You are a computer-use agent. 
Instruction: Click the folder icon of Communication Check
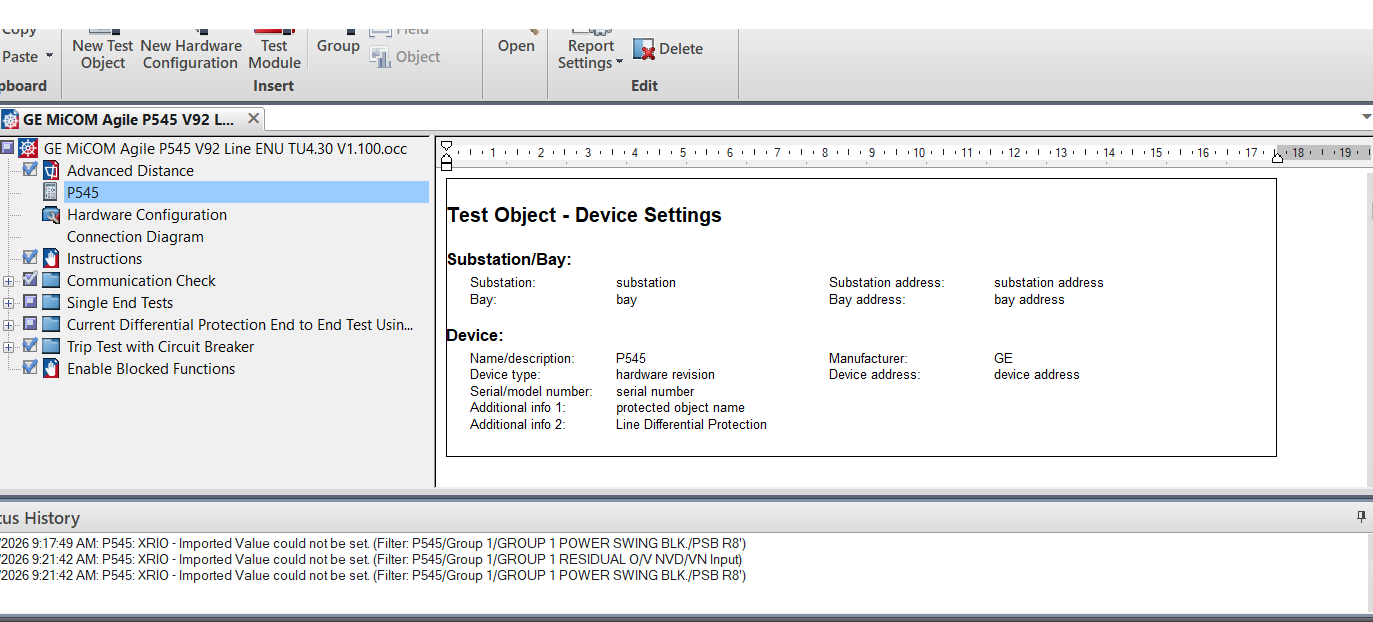coord(50,280)
